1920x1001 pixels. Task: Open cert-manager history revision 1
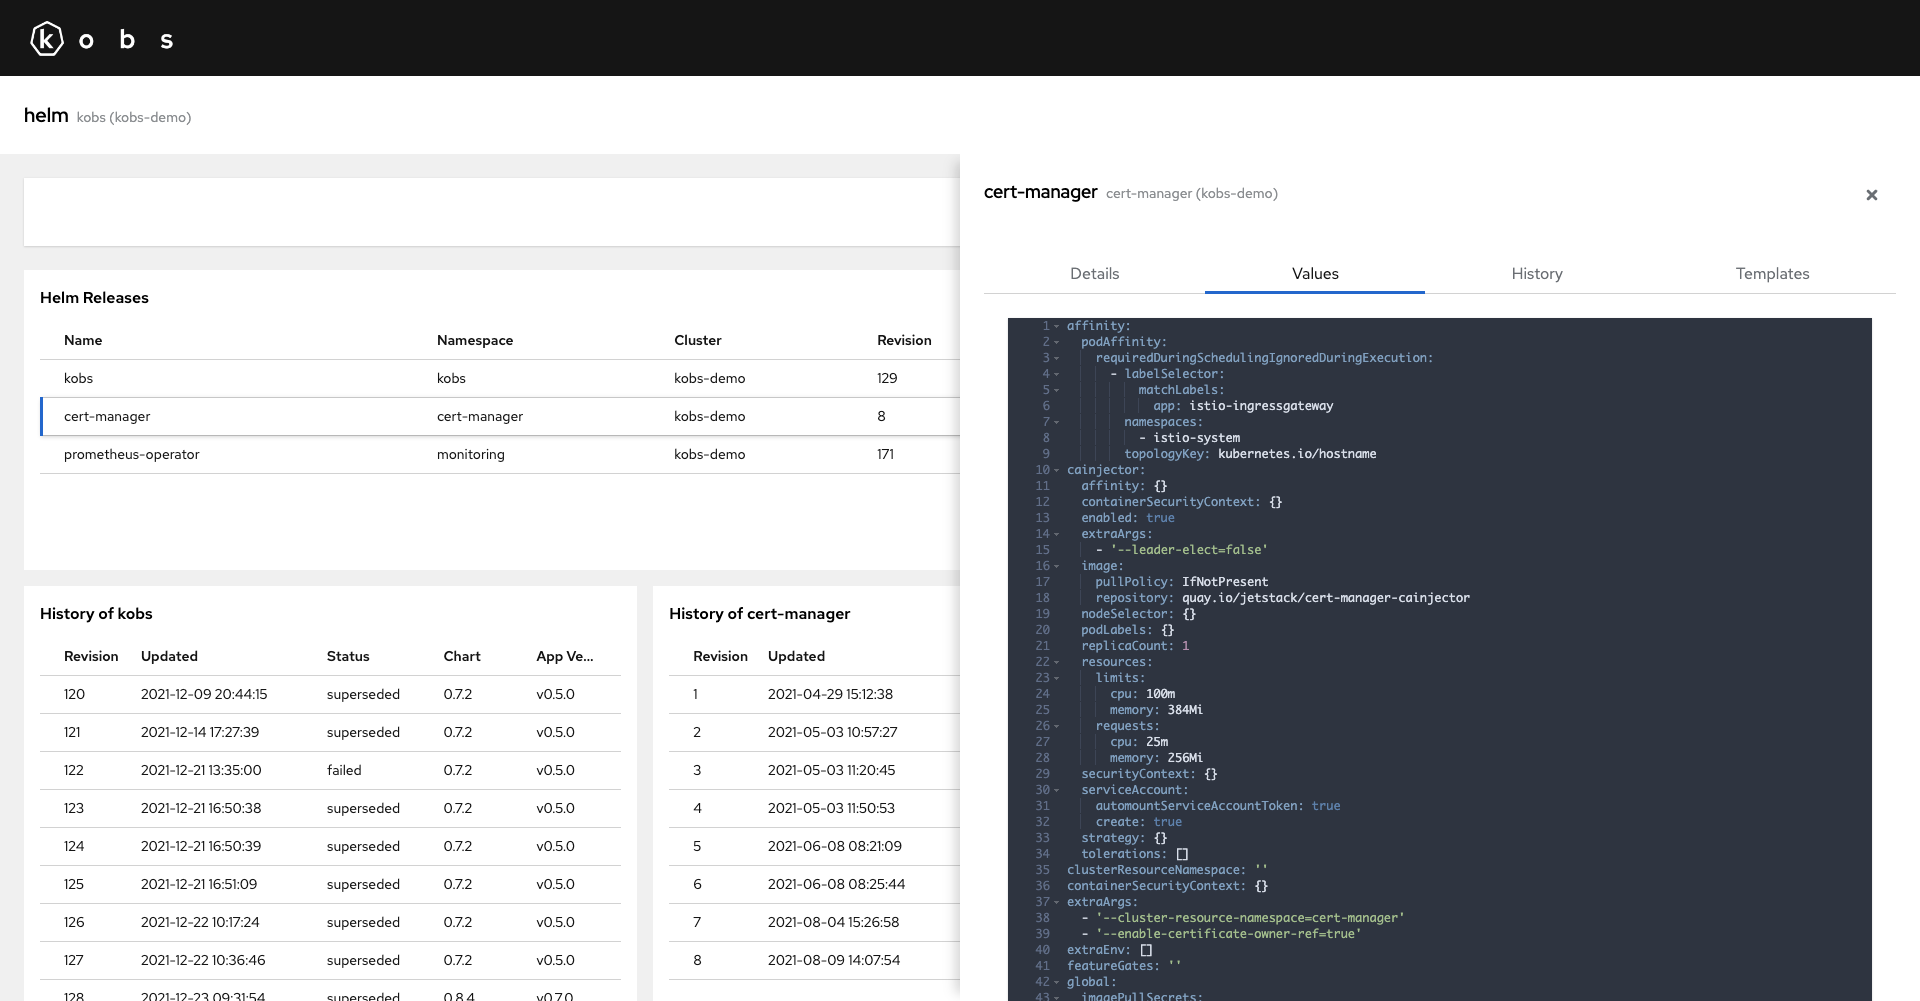coord(814,695)
